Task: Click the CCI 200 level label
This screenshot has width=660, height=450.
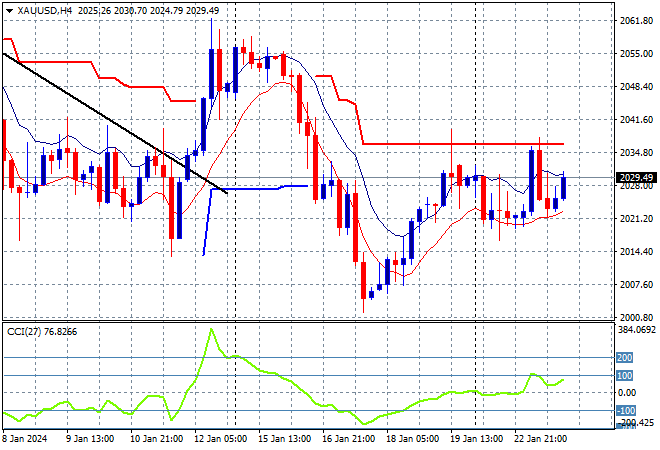Action: (625, 357)
